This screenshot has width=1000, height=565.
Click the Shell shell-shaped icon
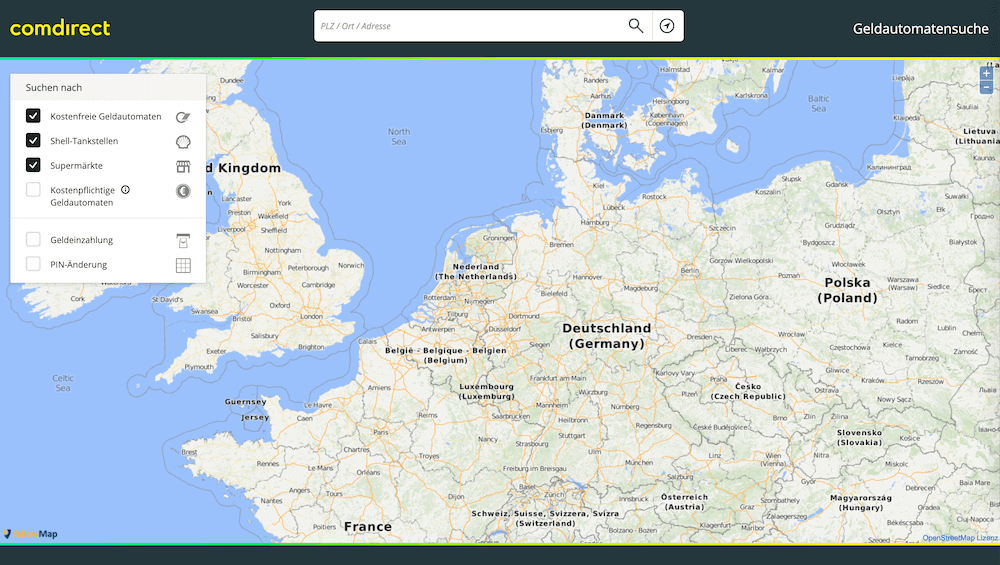[x=183, y=142]
